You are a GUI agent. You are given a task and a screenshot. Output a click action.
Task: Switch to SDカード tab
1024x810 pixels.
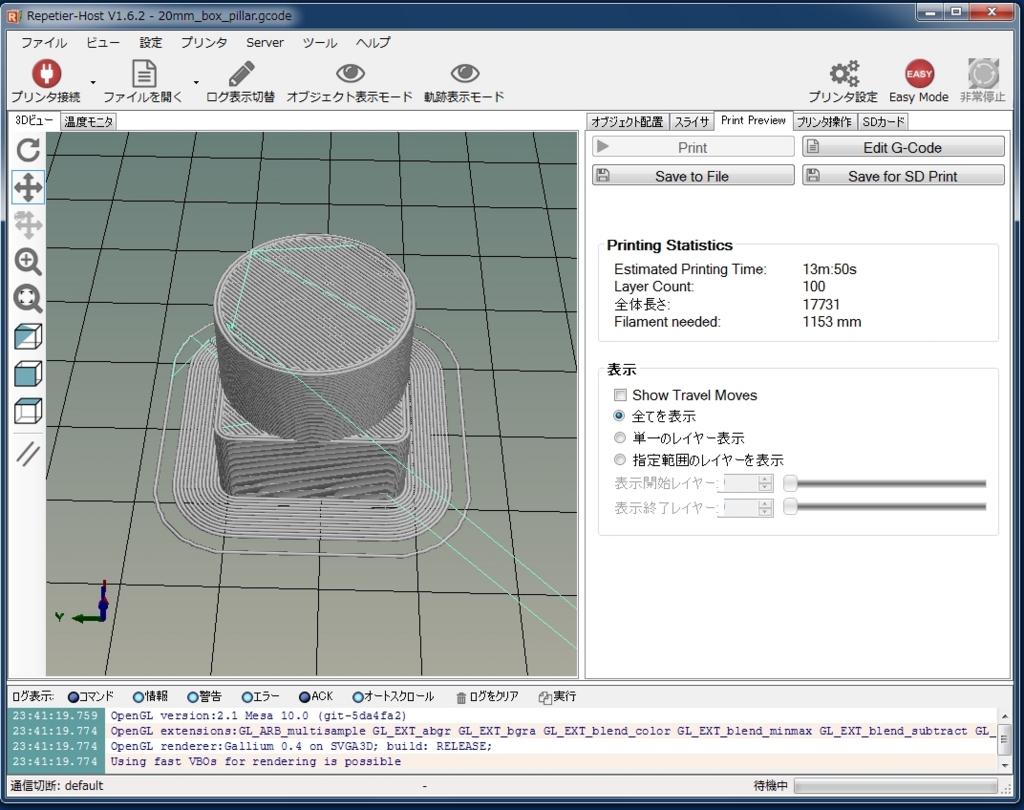(x=884, y=122)
